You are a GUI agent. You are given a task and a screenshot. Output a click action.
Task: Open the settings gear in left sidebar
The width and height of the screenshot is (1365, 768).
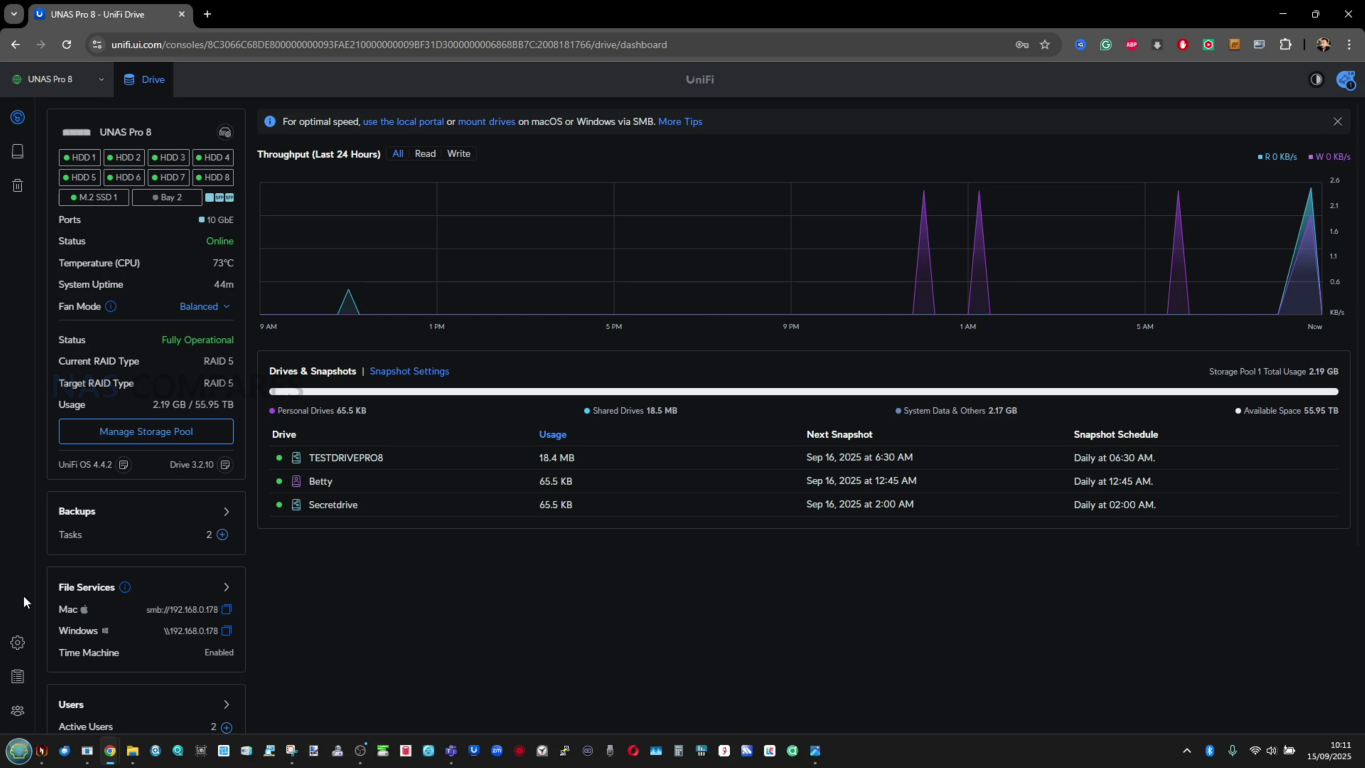point(17,643)
